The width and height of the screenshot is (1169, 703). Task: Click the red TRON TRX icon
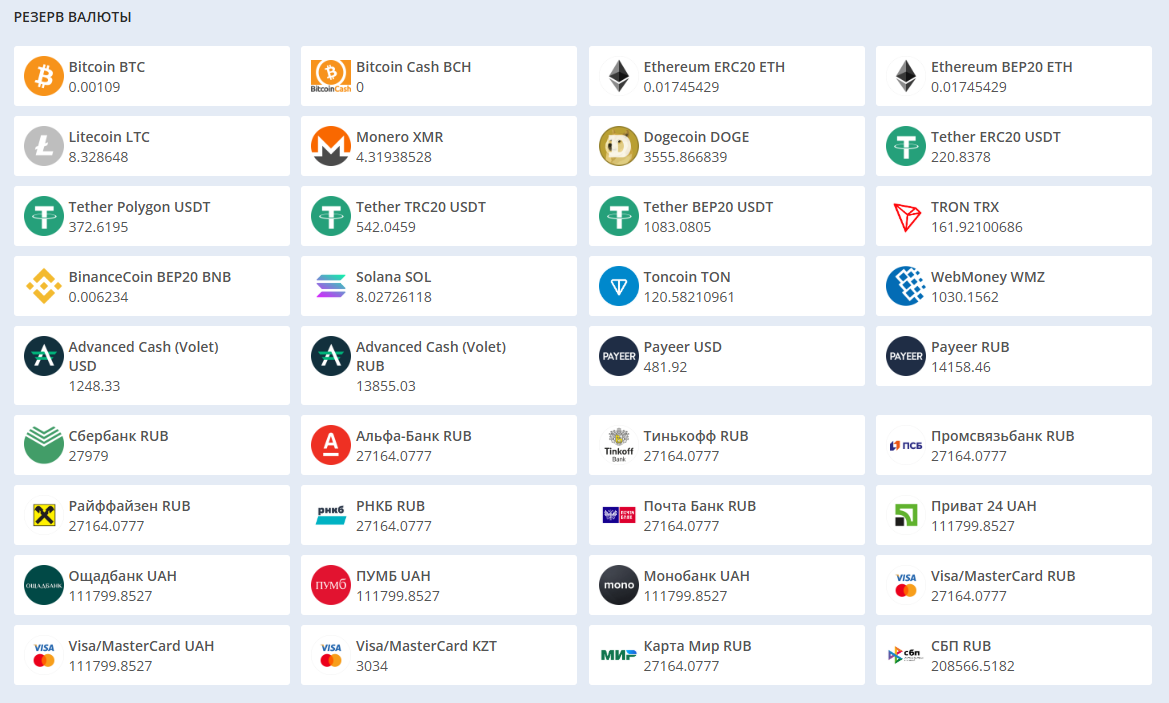point(906,216)
